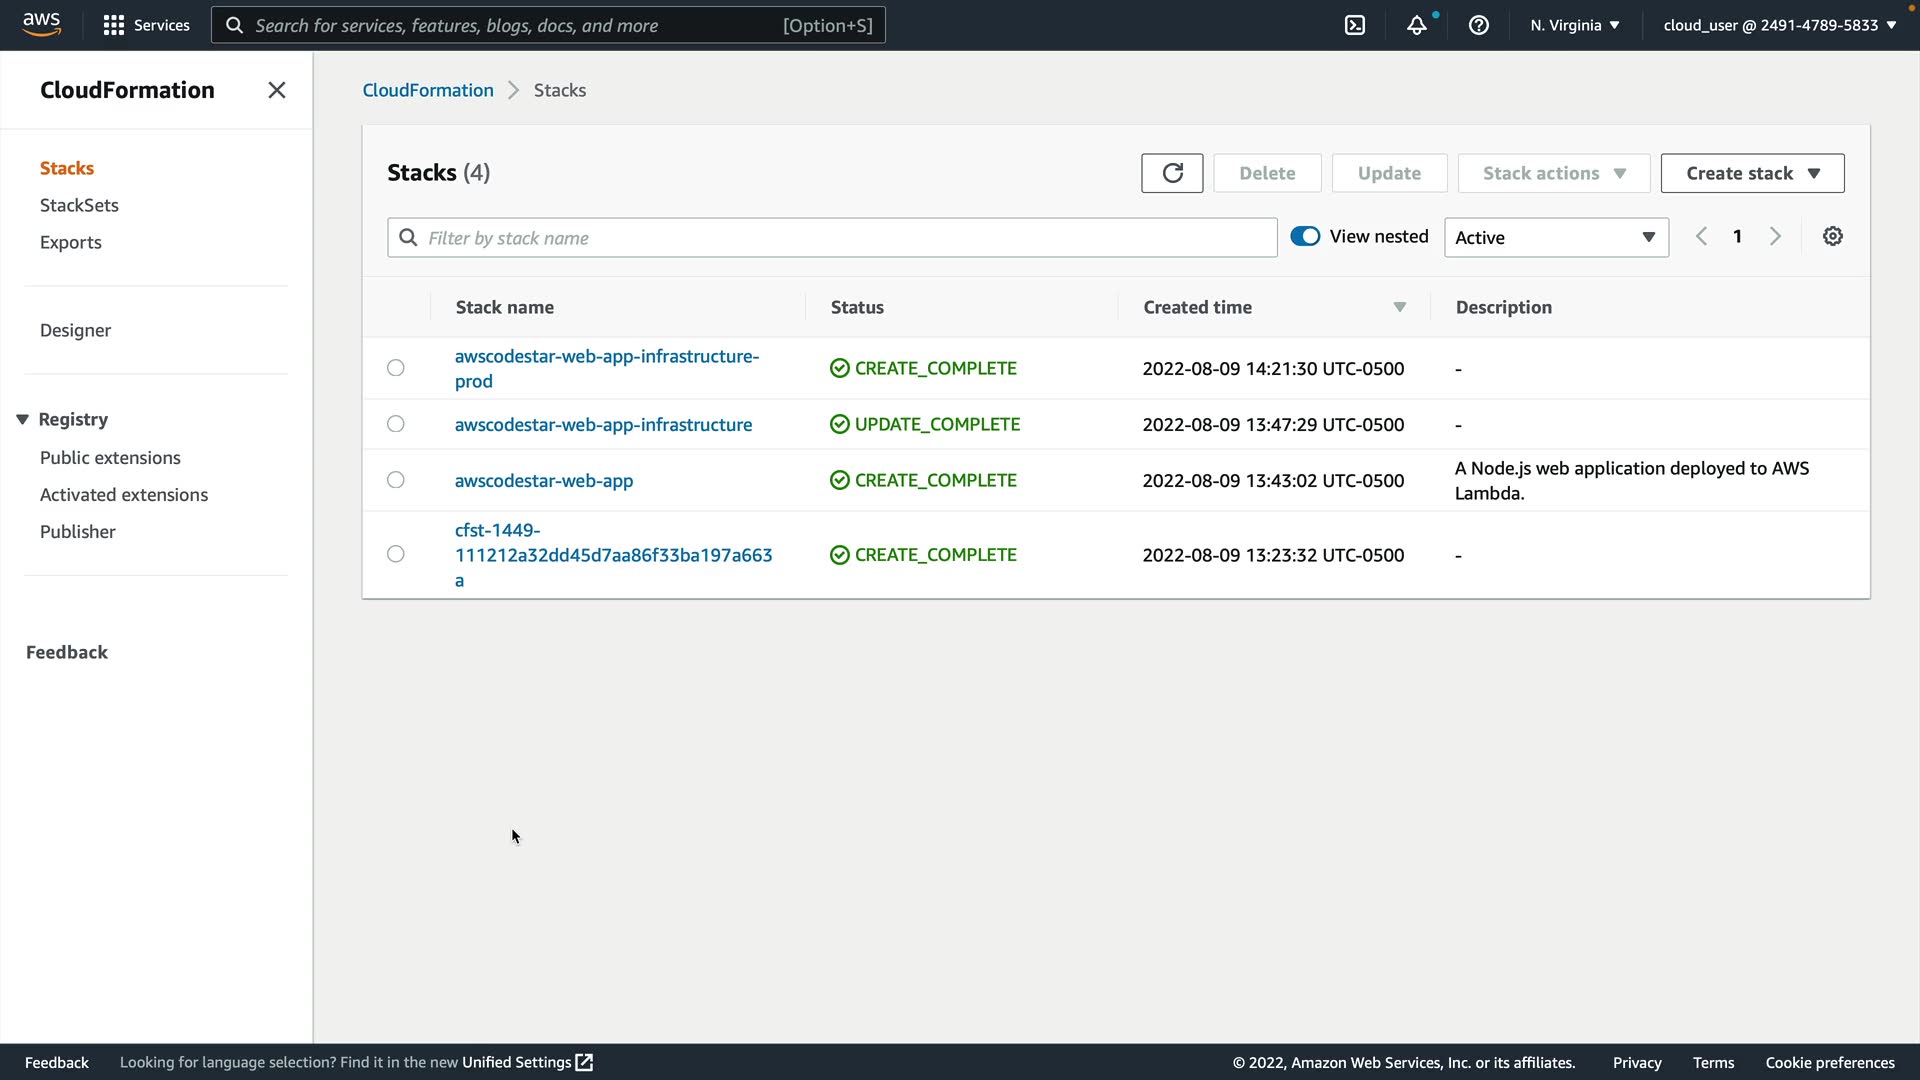The width and height of the screenshot is (1920, 1080).
Task: Open the Active status filter dropdown
Action: (x=1556, y=238)
